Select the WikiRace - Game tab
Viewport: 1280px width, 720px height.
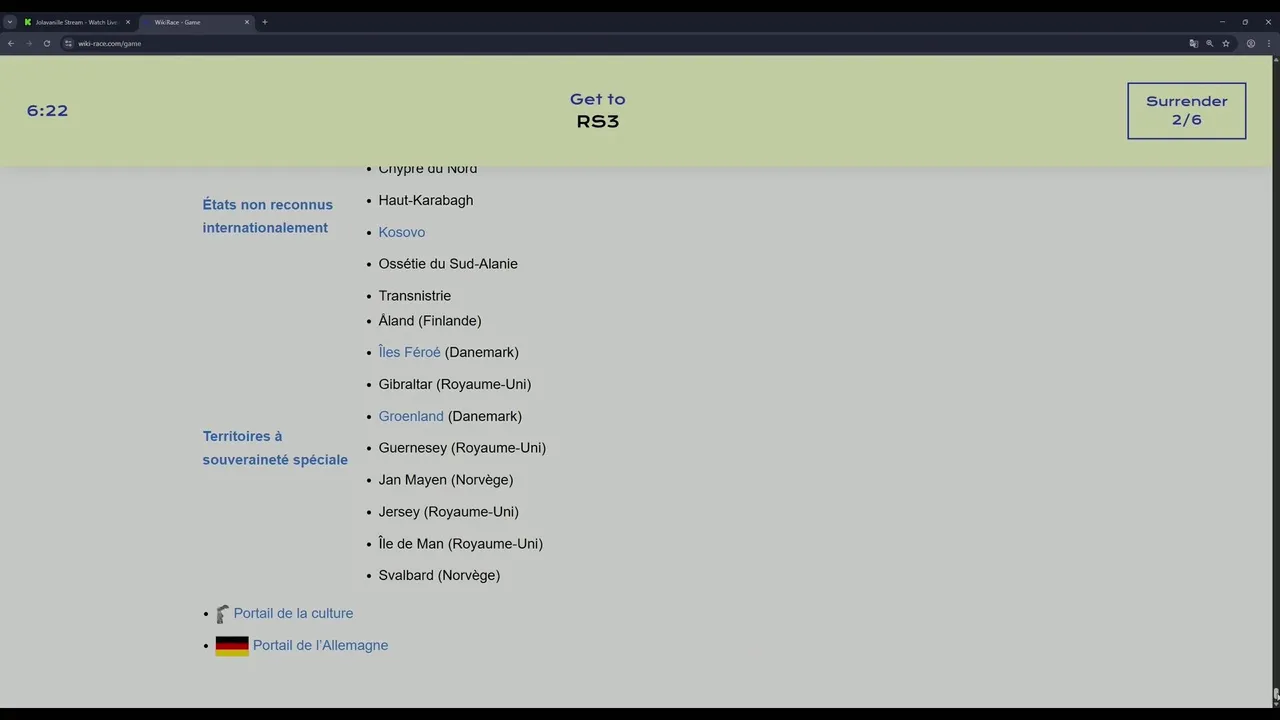(196, 22)
